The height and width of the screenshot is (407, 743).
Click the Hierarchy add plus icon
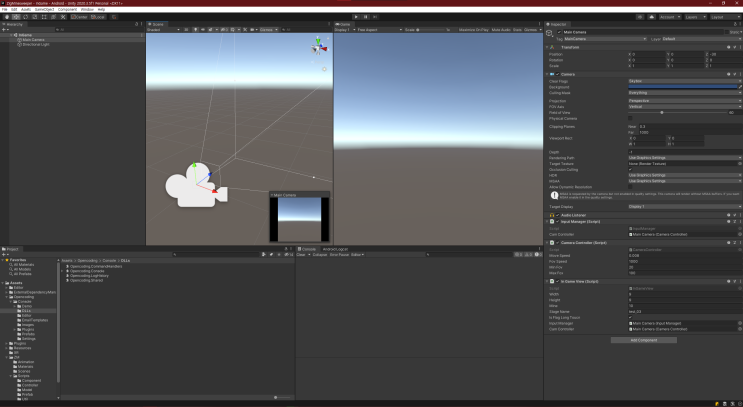pyautogui.click(x=4, y=29)
